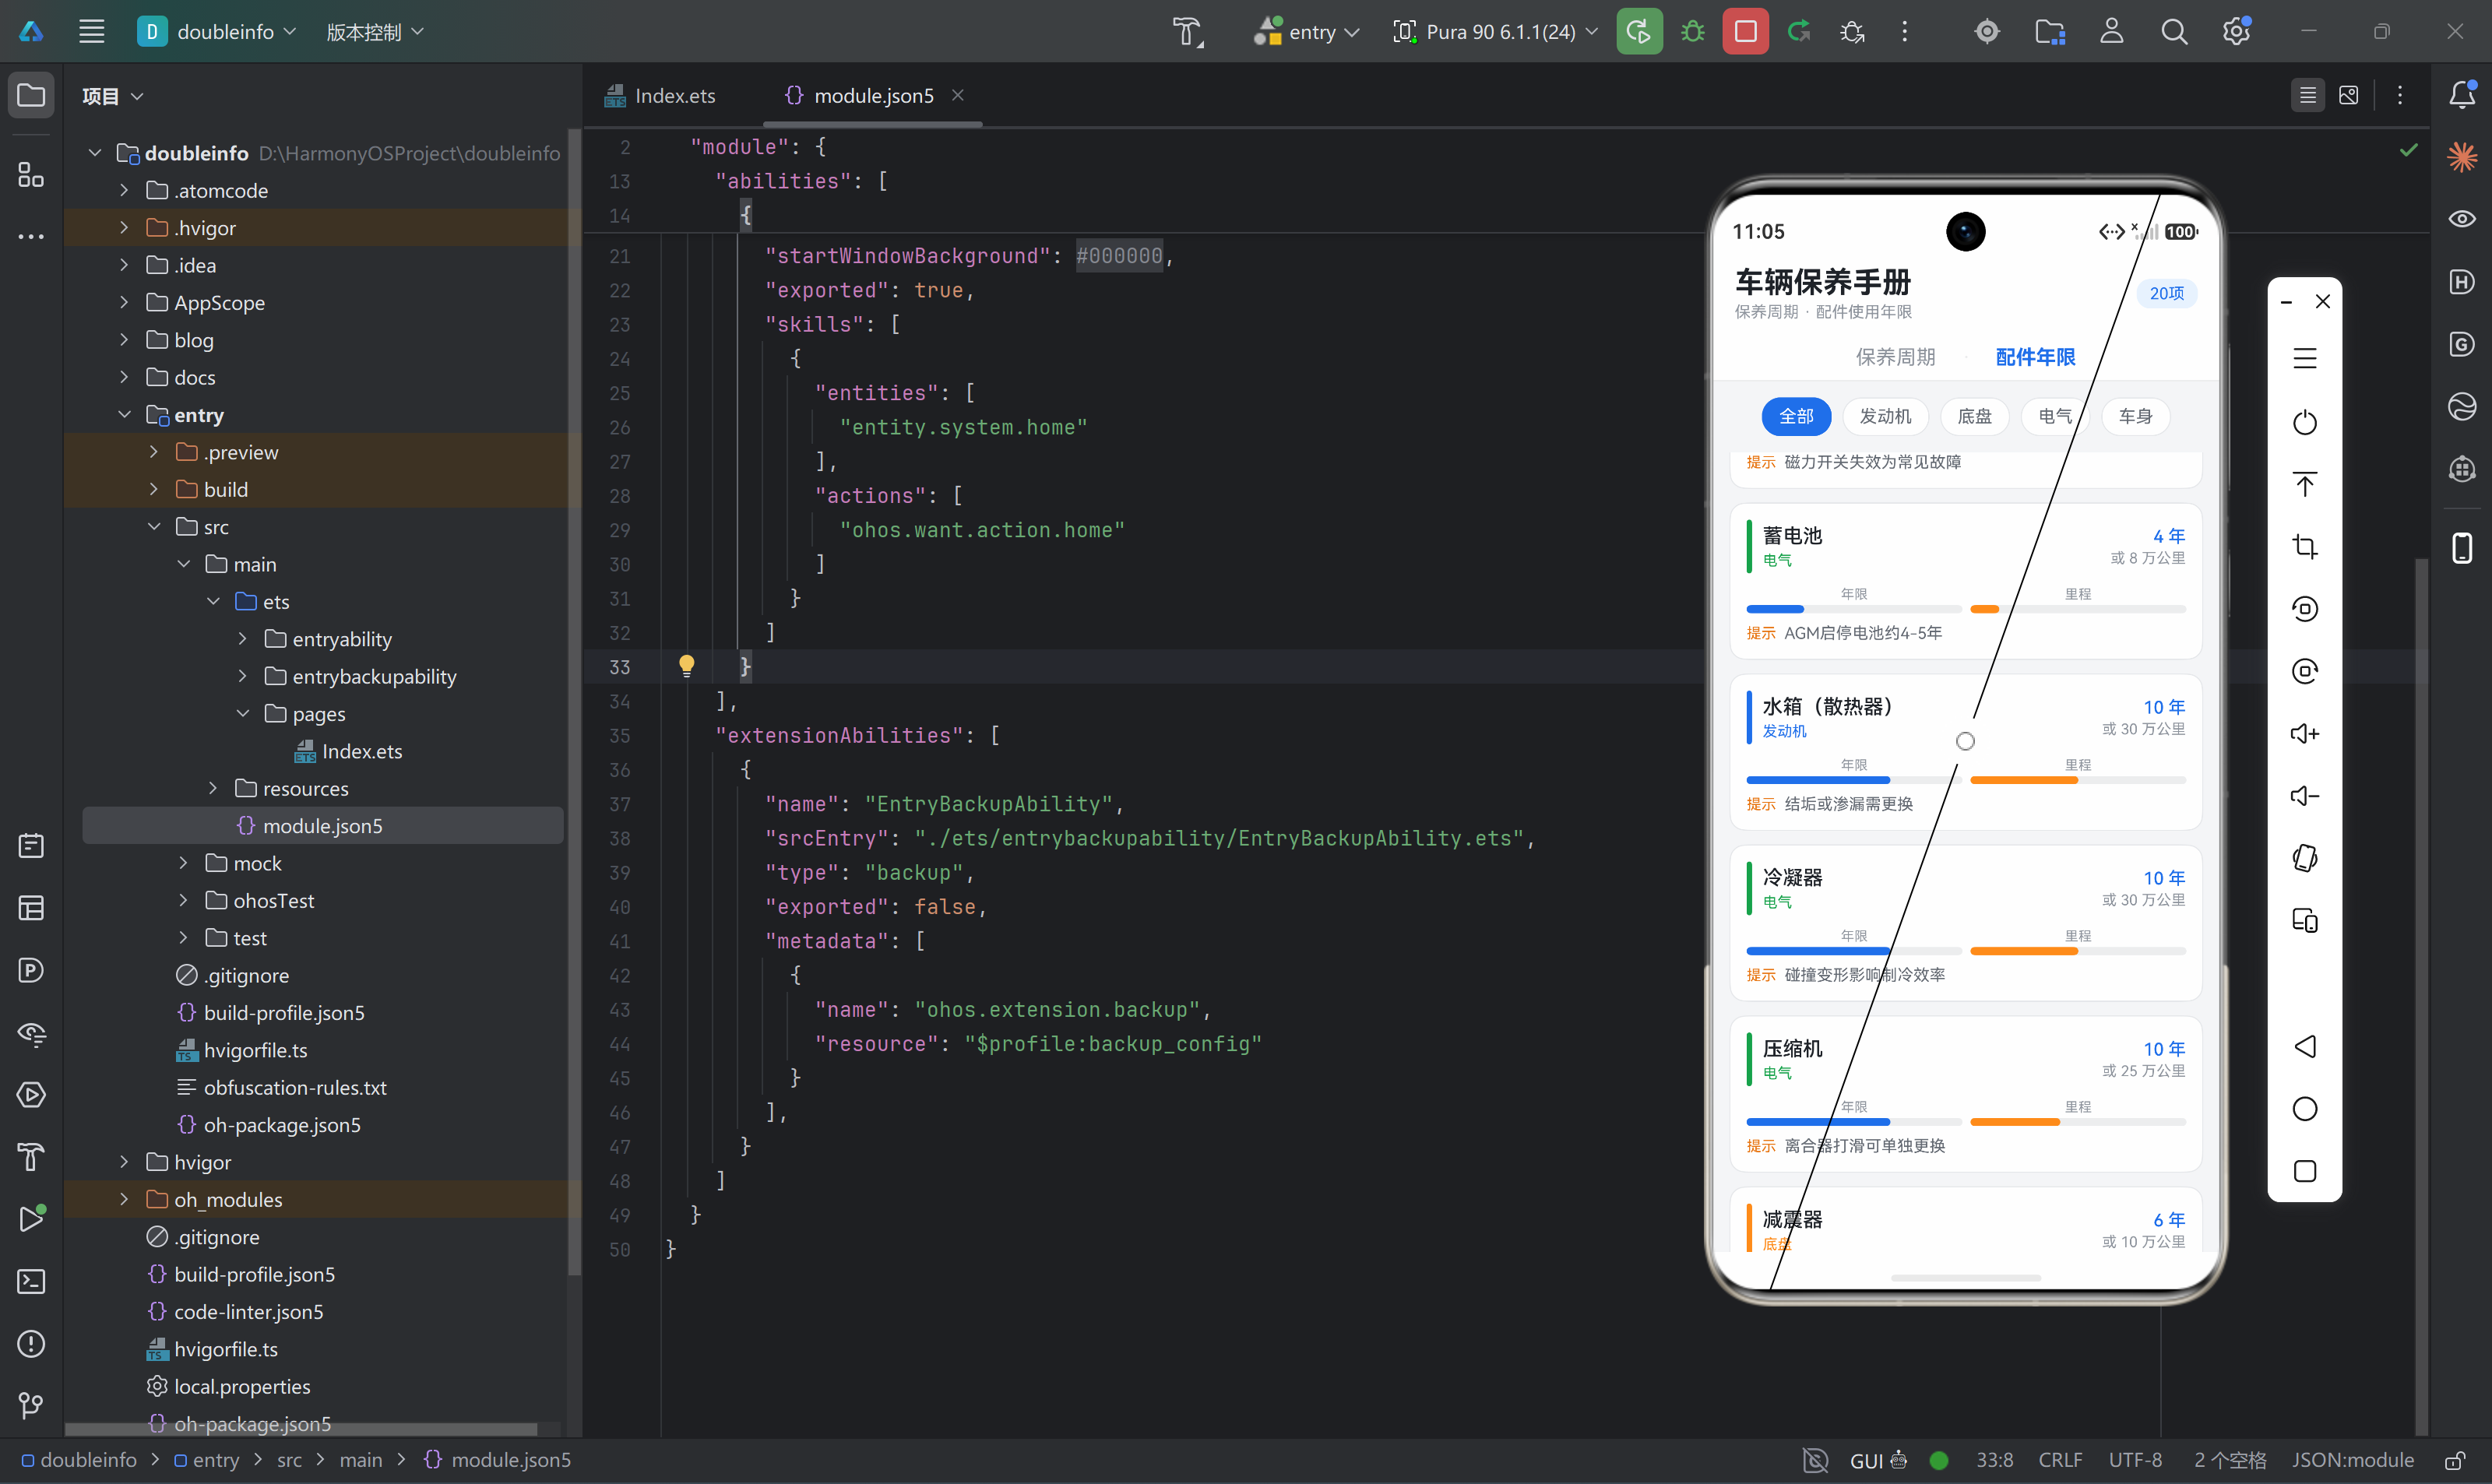Open the Git branch tool window icon

click(x=31, y=1406)
